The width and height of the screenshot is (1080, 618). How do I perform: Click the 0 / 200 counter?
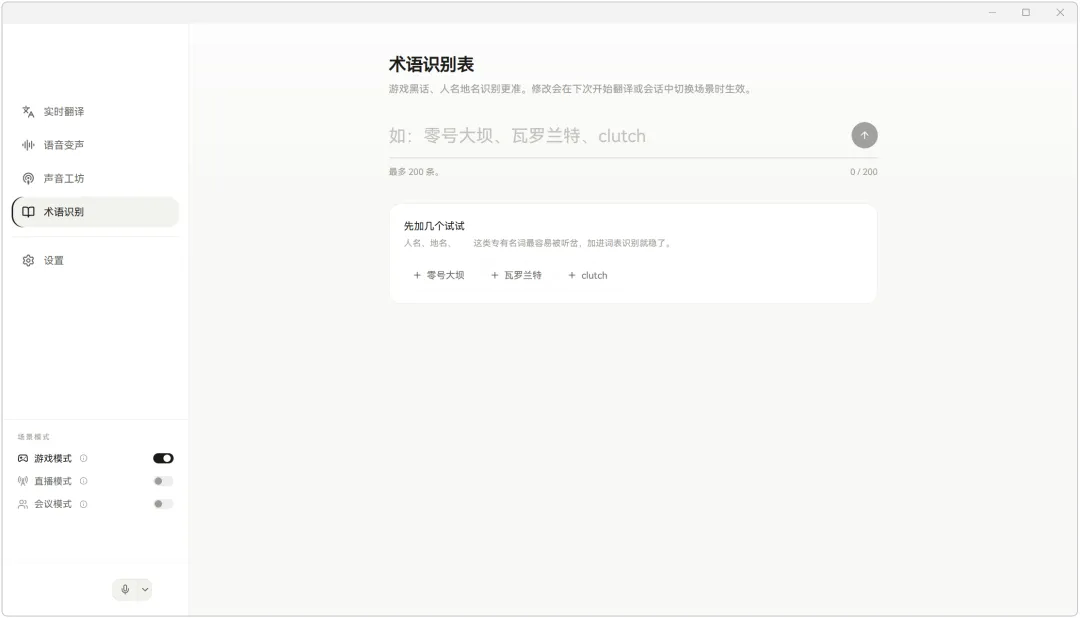[864, 172]
